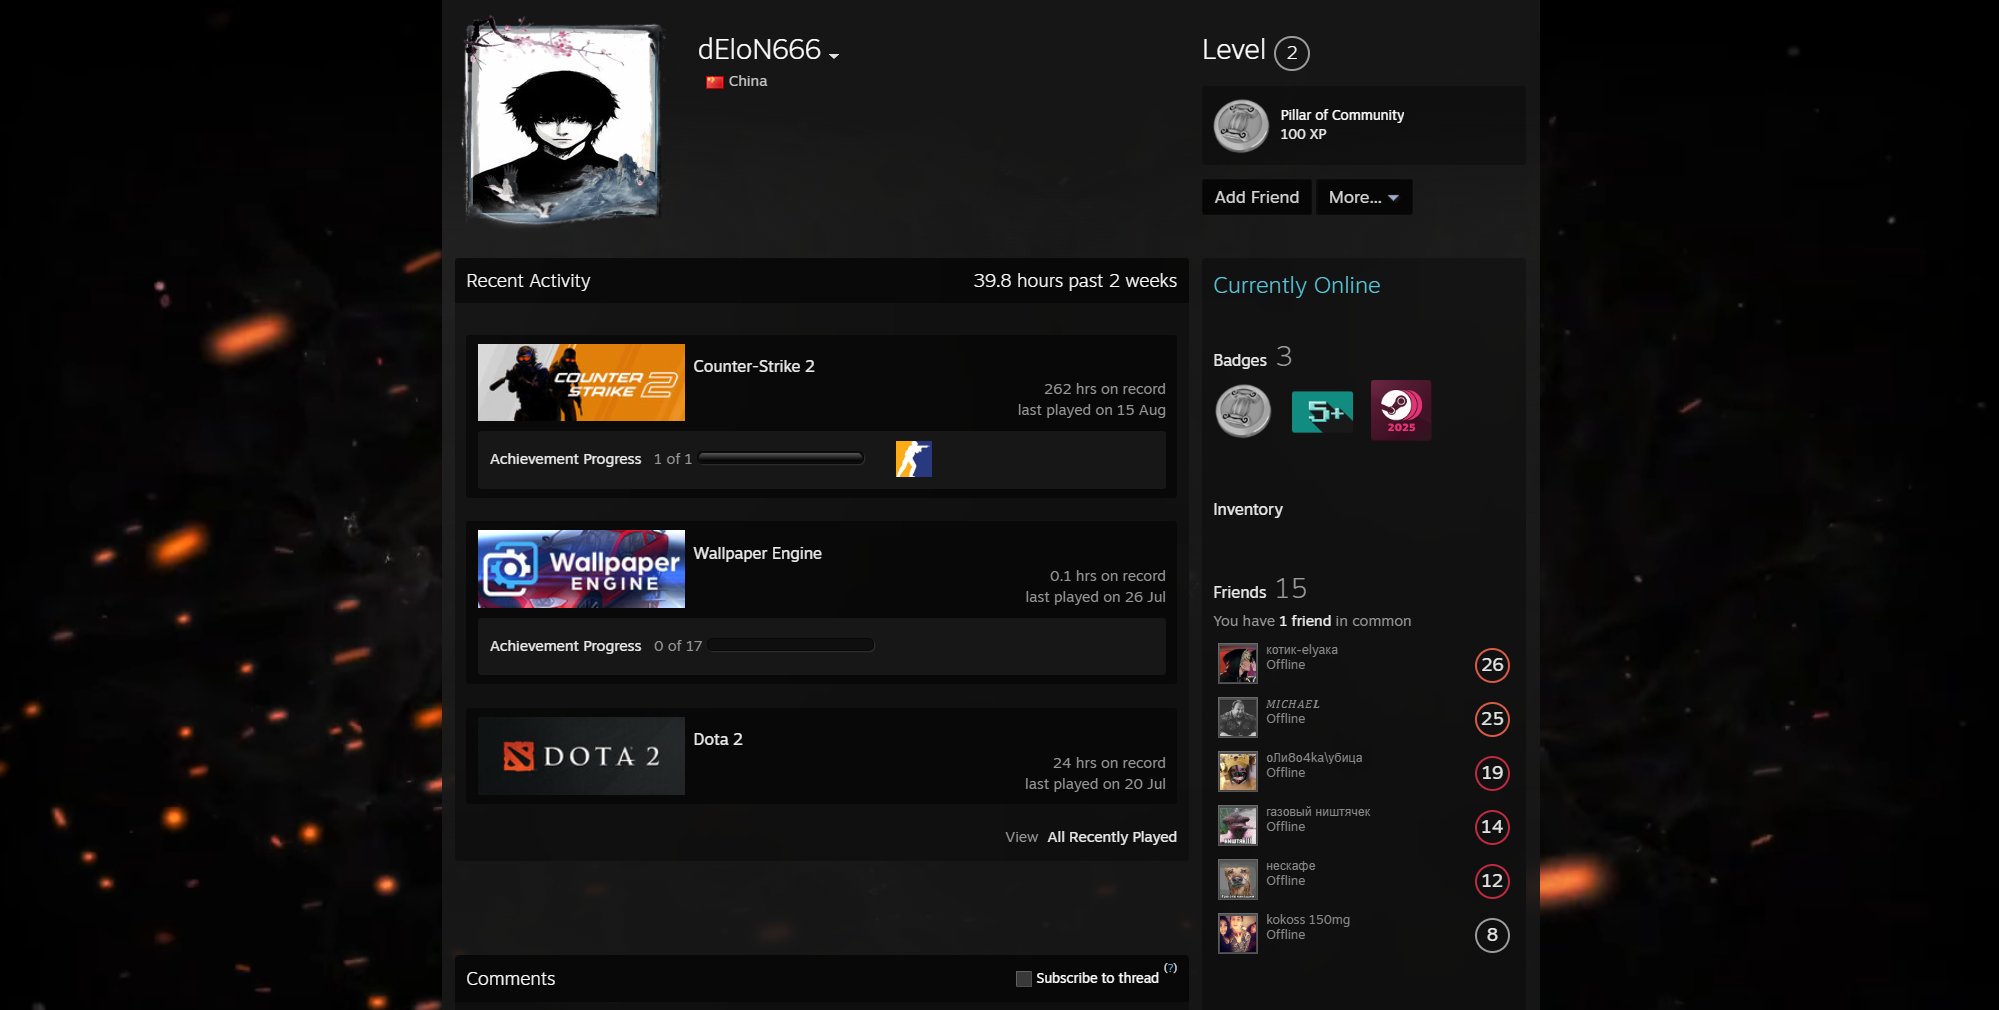Click the green 5+ game collector badge
The width and height of the screenshot is (1999, 1010).
click(x=1322, y=411)
